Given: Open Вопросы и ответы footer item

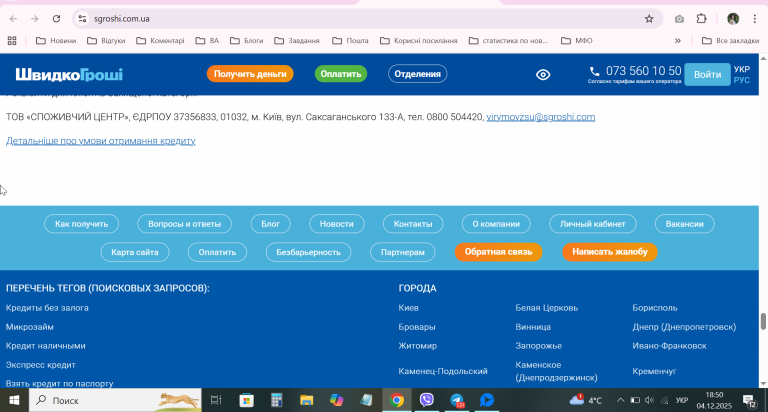Looking at the screenshot, I should (x=184, y=224).
